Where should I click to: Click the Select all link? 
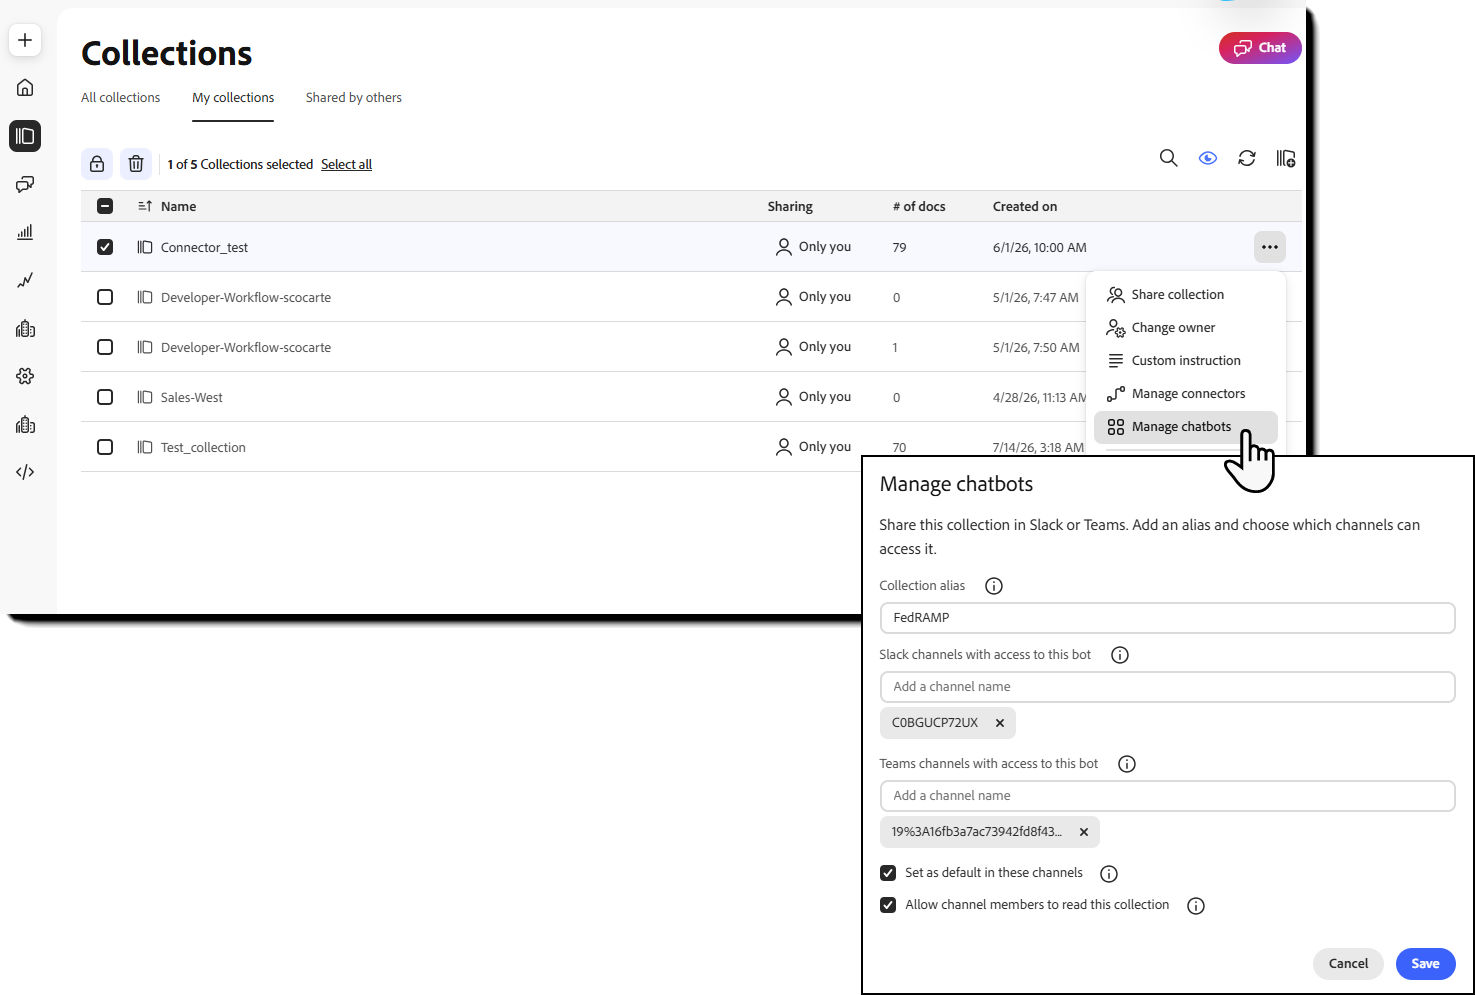click(346, 164)
